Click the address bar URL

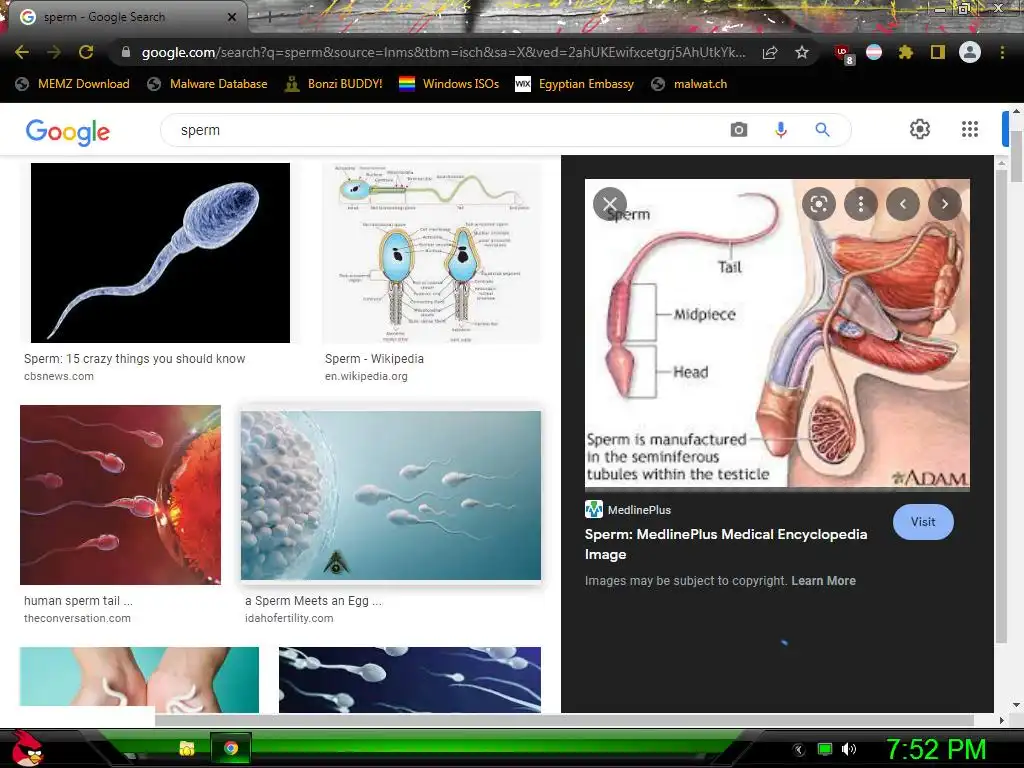[443, 52]
